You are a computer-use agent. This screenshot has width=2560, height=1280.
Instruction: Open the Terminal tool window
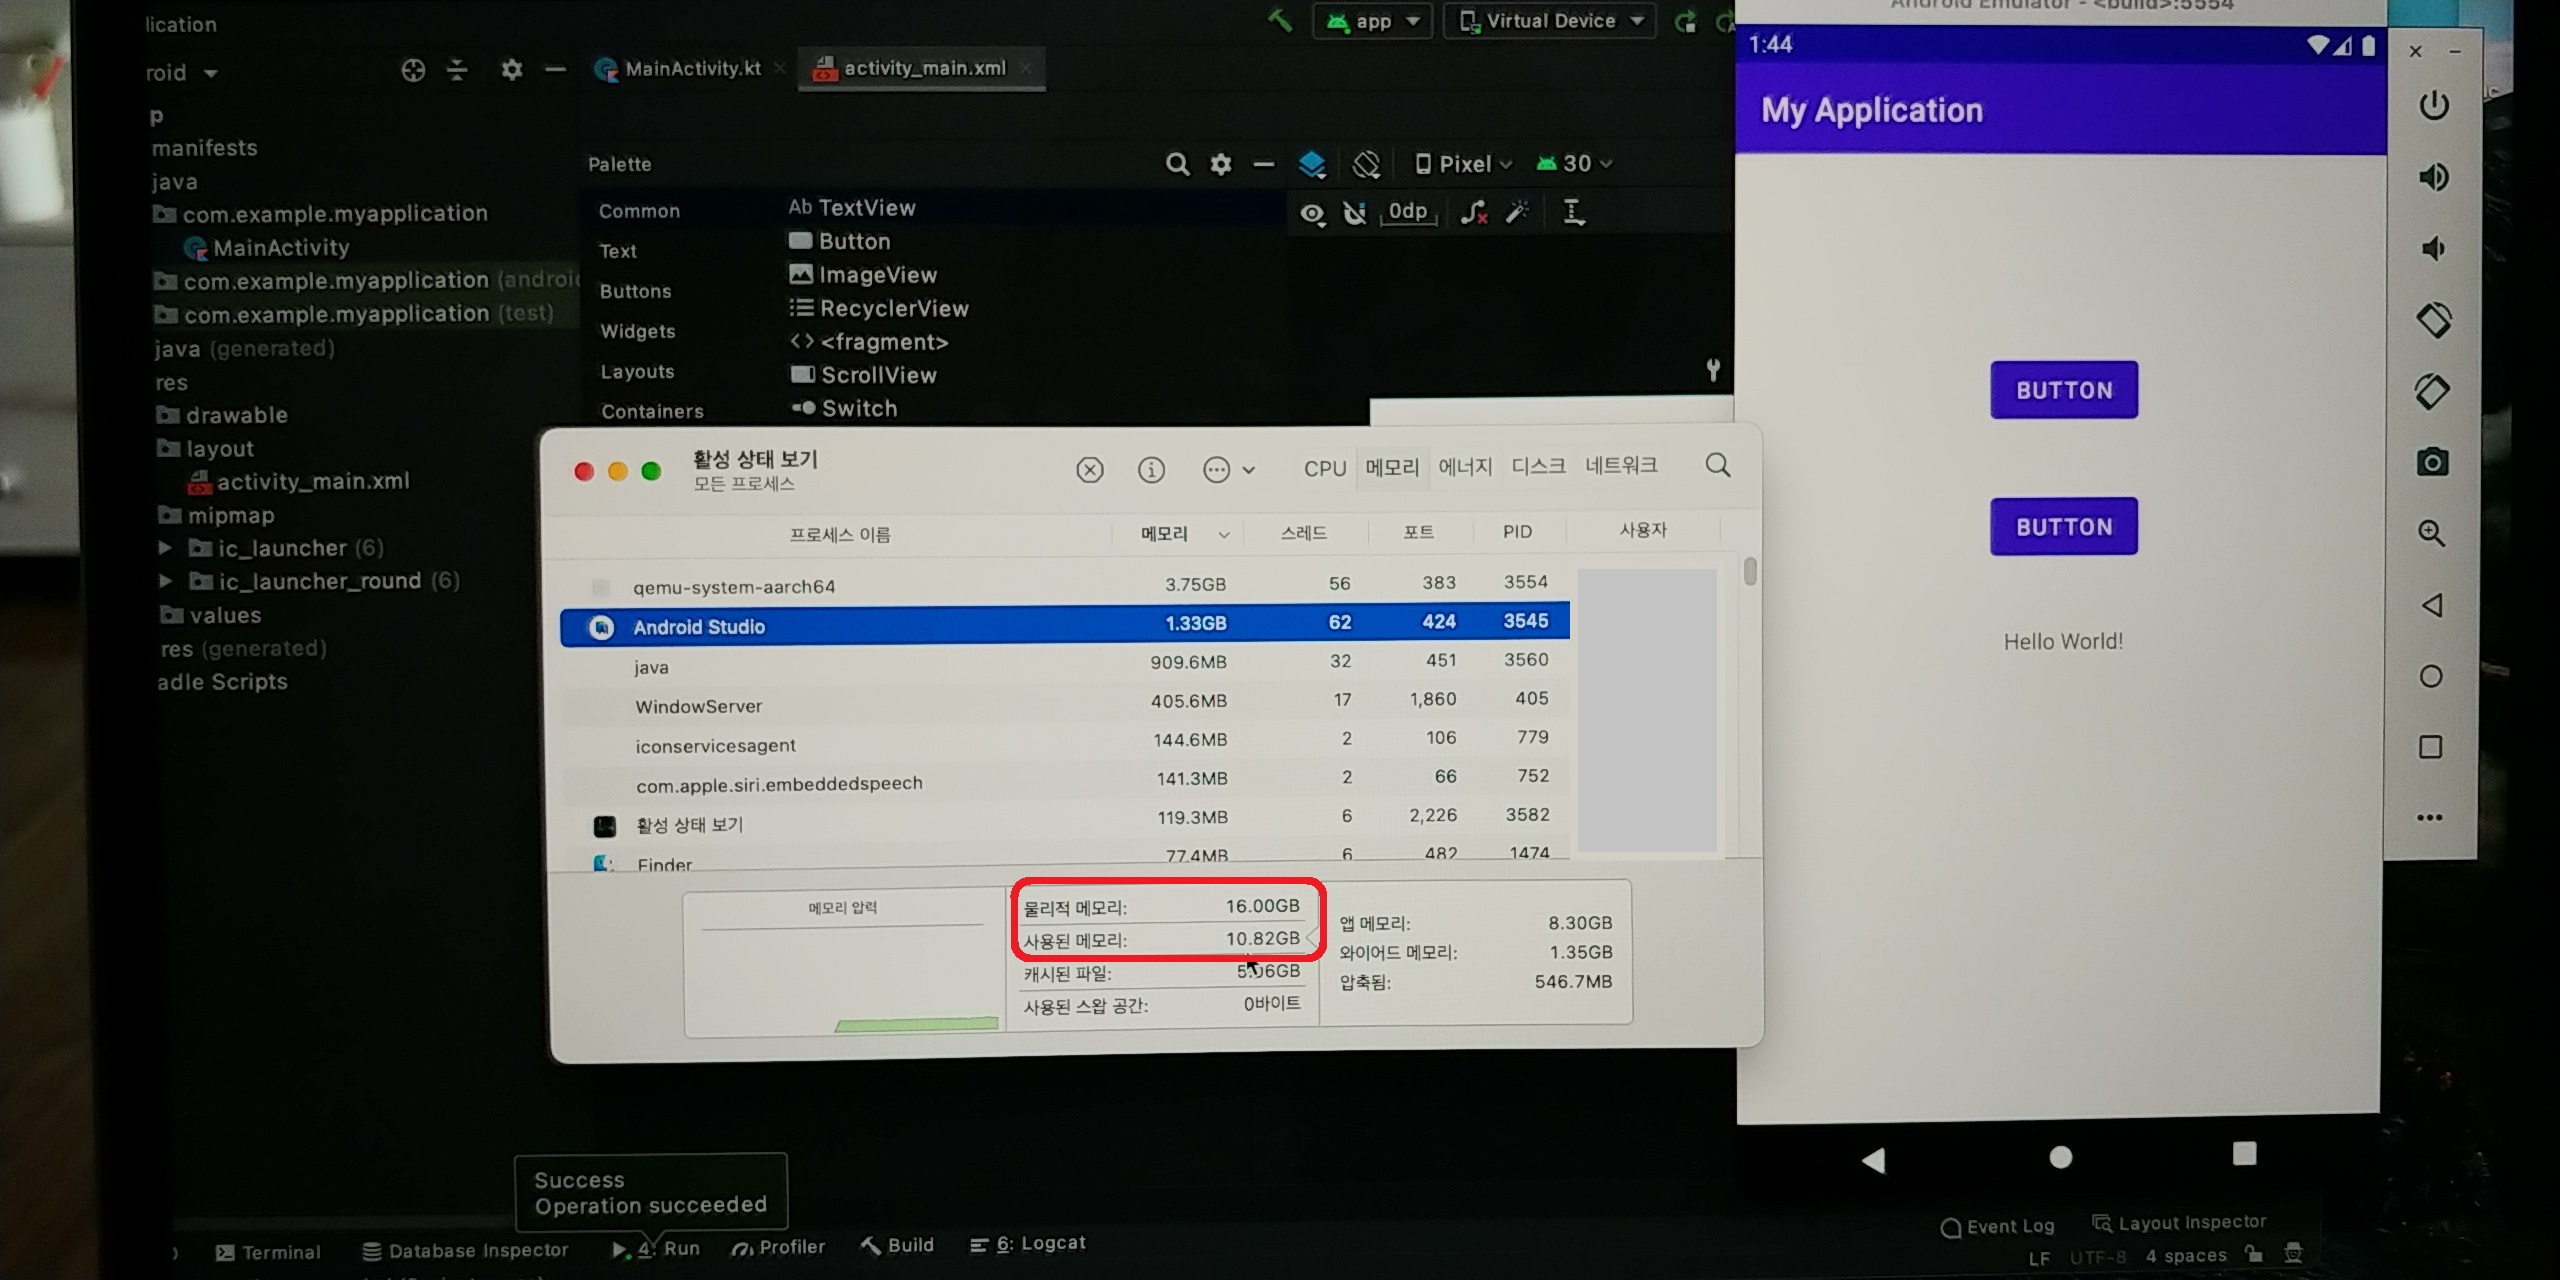[x=268, y=1252]
